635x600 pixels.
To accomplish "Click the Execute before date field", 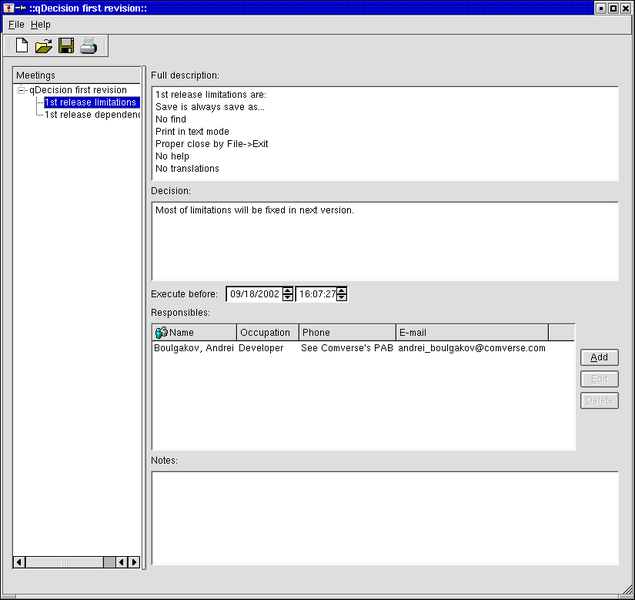I will coord(254,294).
